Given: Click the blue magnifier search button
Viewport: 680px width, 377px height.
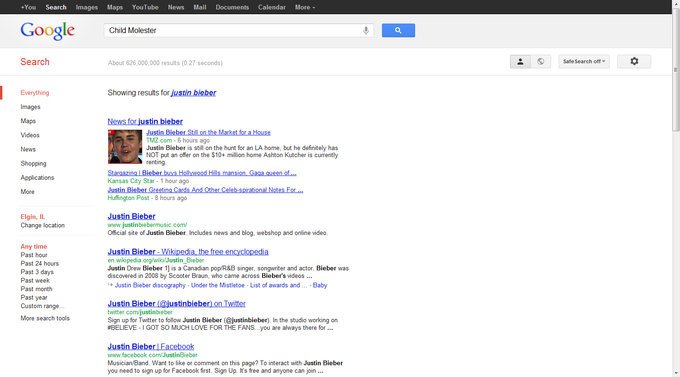Looking at the screenshot, I should (398, 30).
